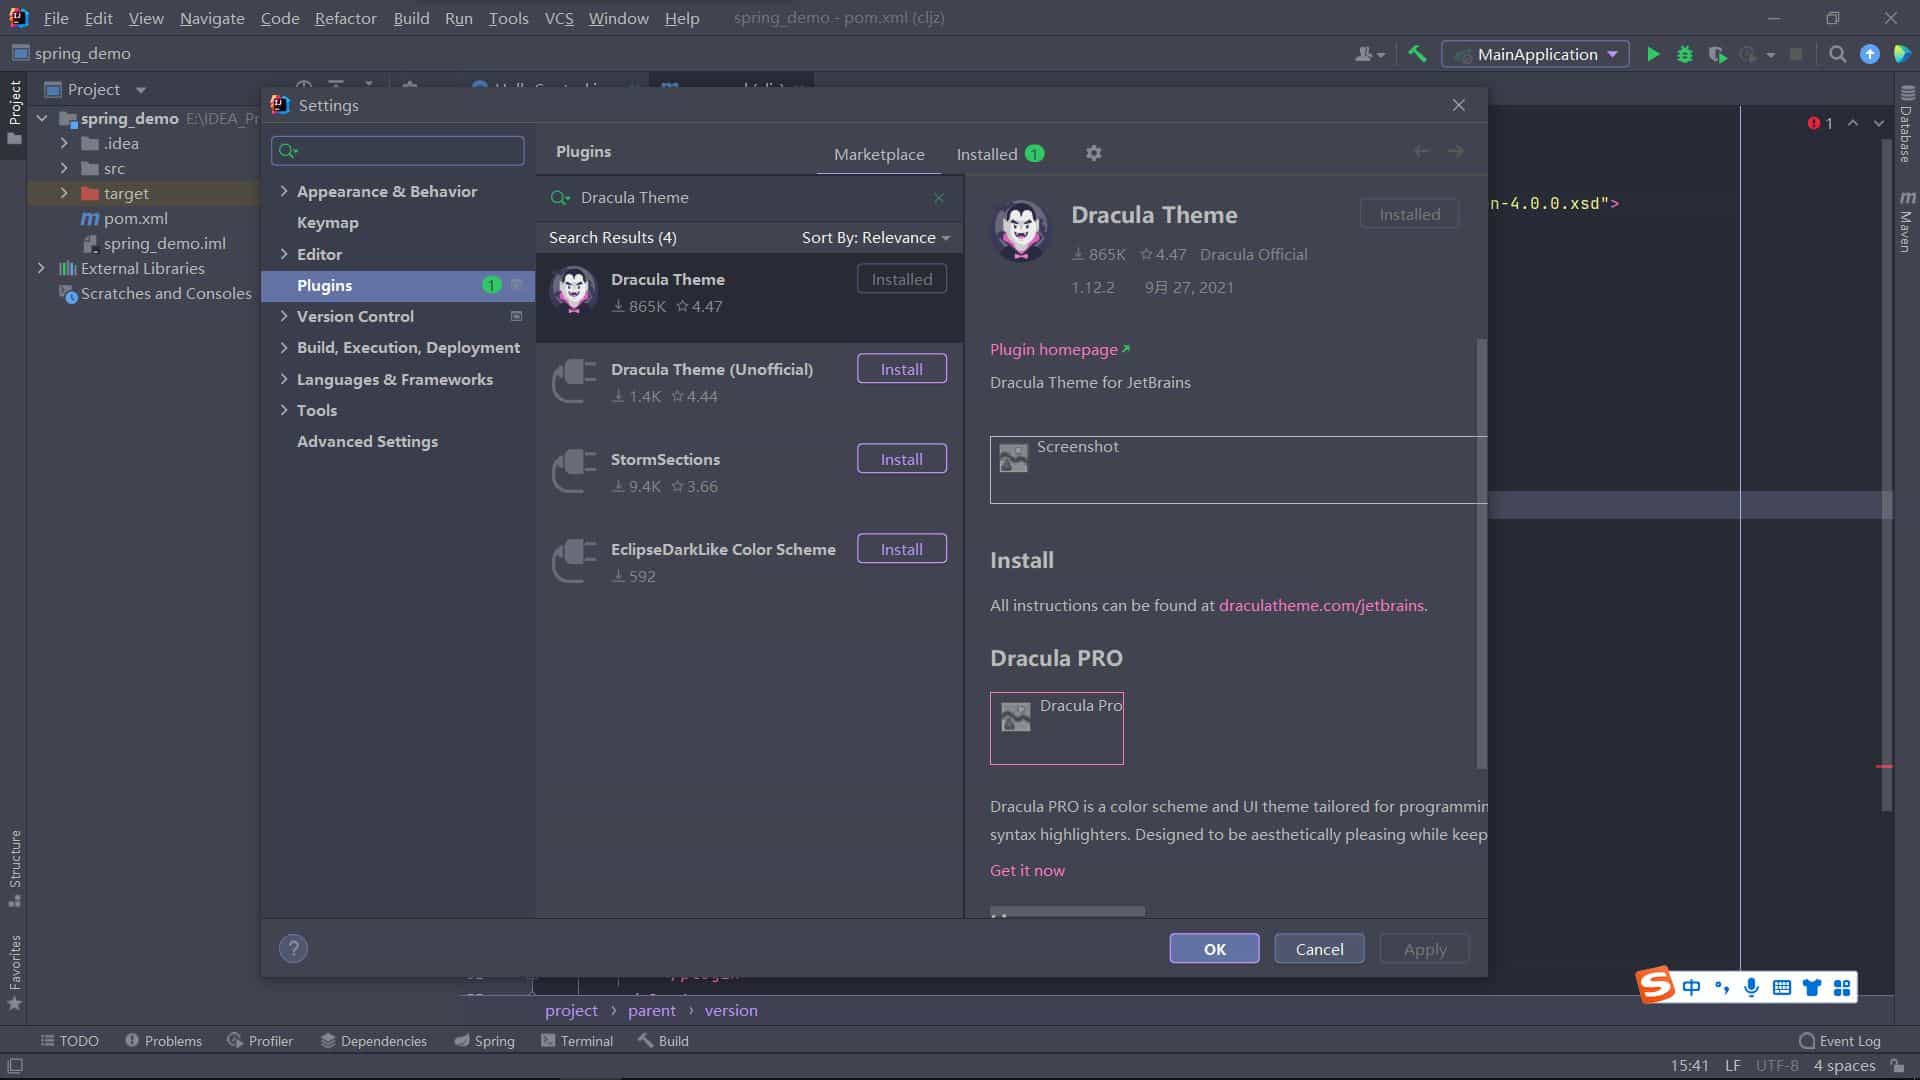Screen dimensions: 1920x1080
Task: Click the Settings search input field
Action: (397, 151)
